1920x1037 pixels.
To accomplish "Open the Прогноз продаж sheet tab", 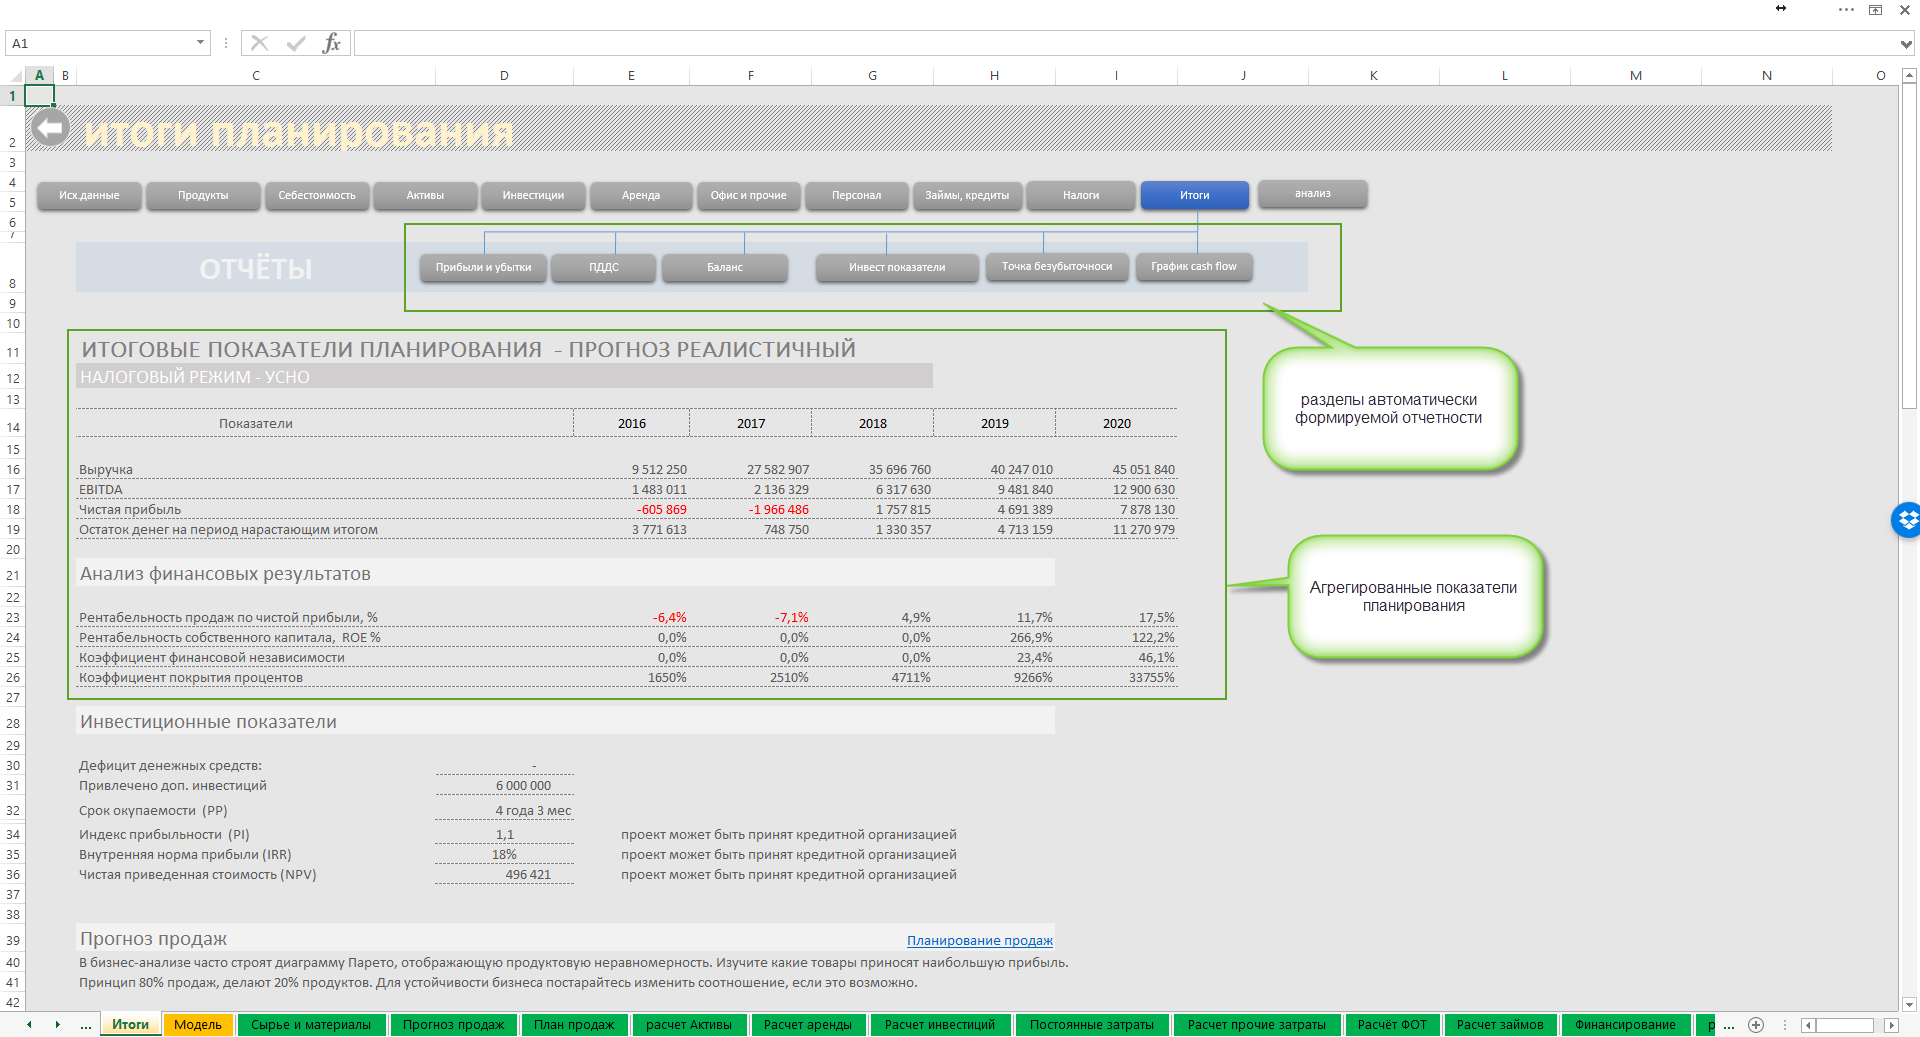I will [x=453, y=1025].
